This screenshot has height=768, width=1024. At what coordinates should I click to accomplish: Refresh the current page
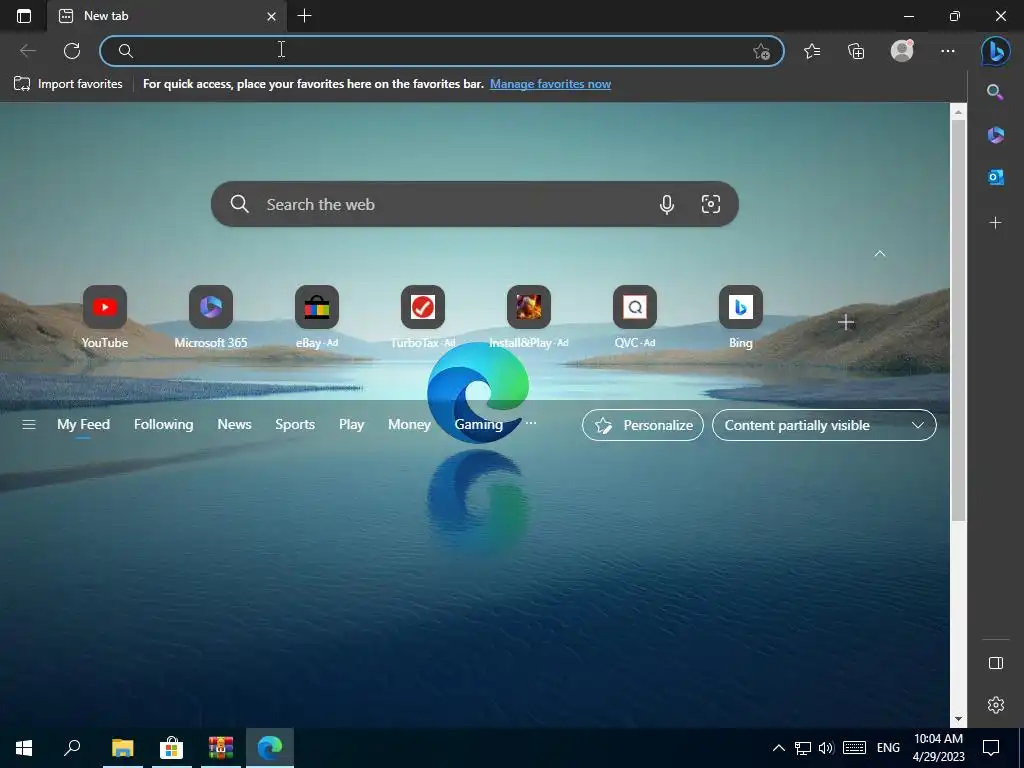pos(72,51)
